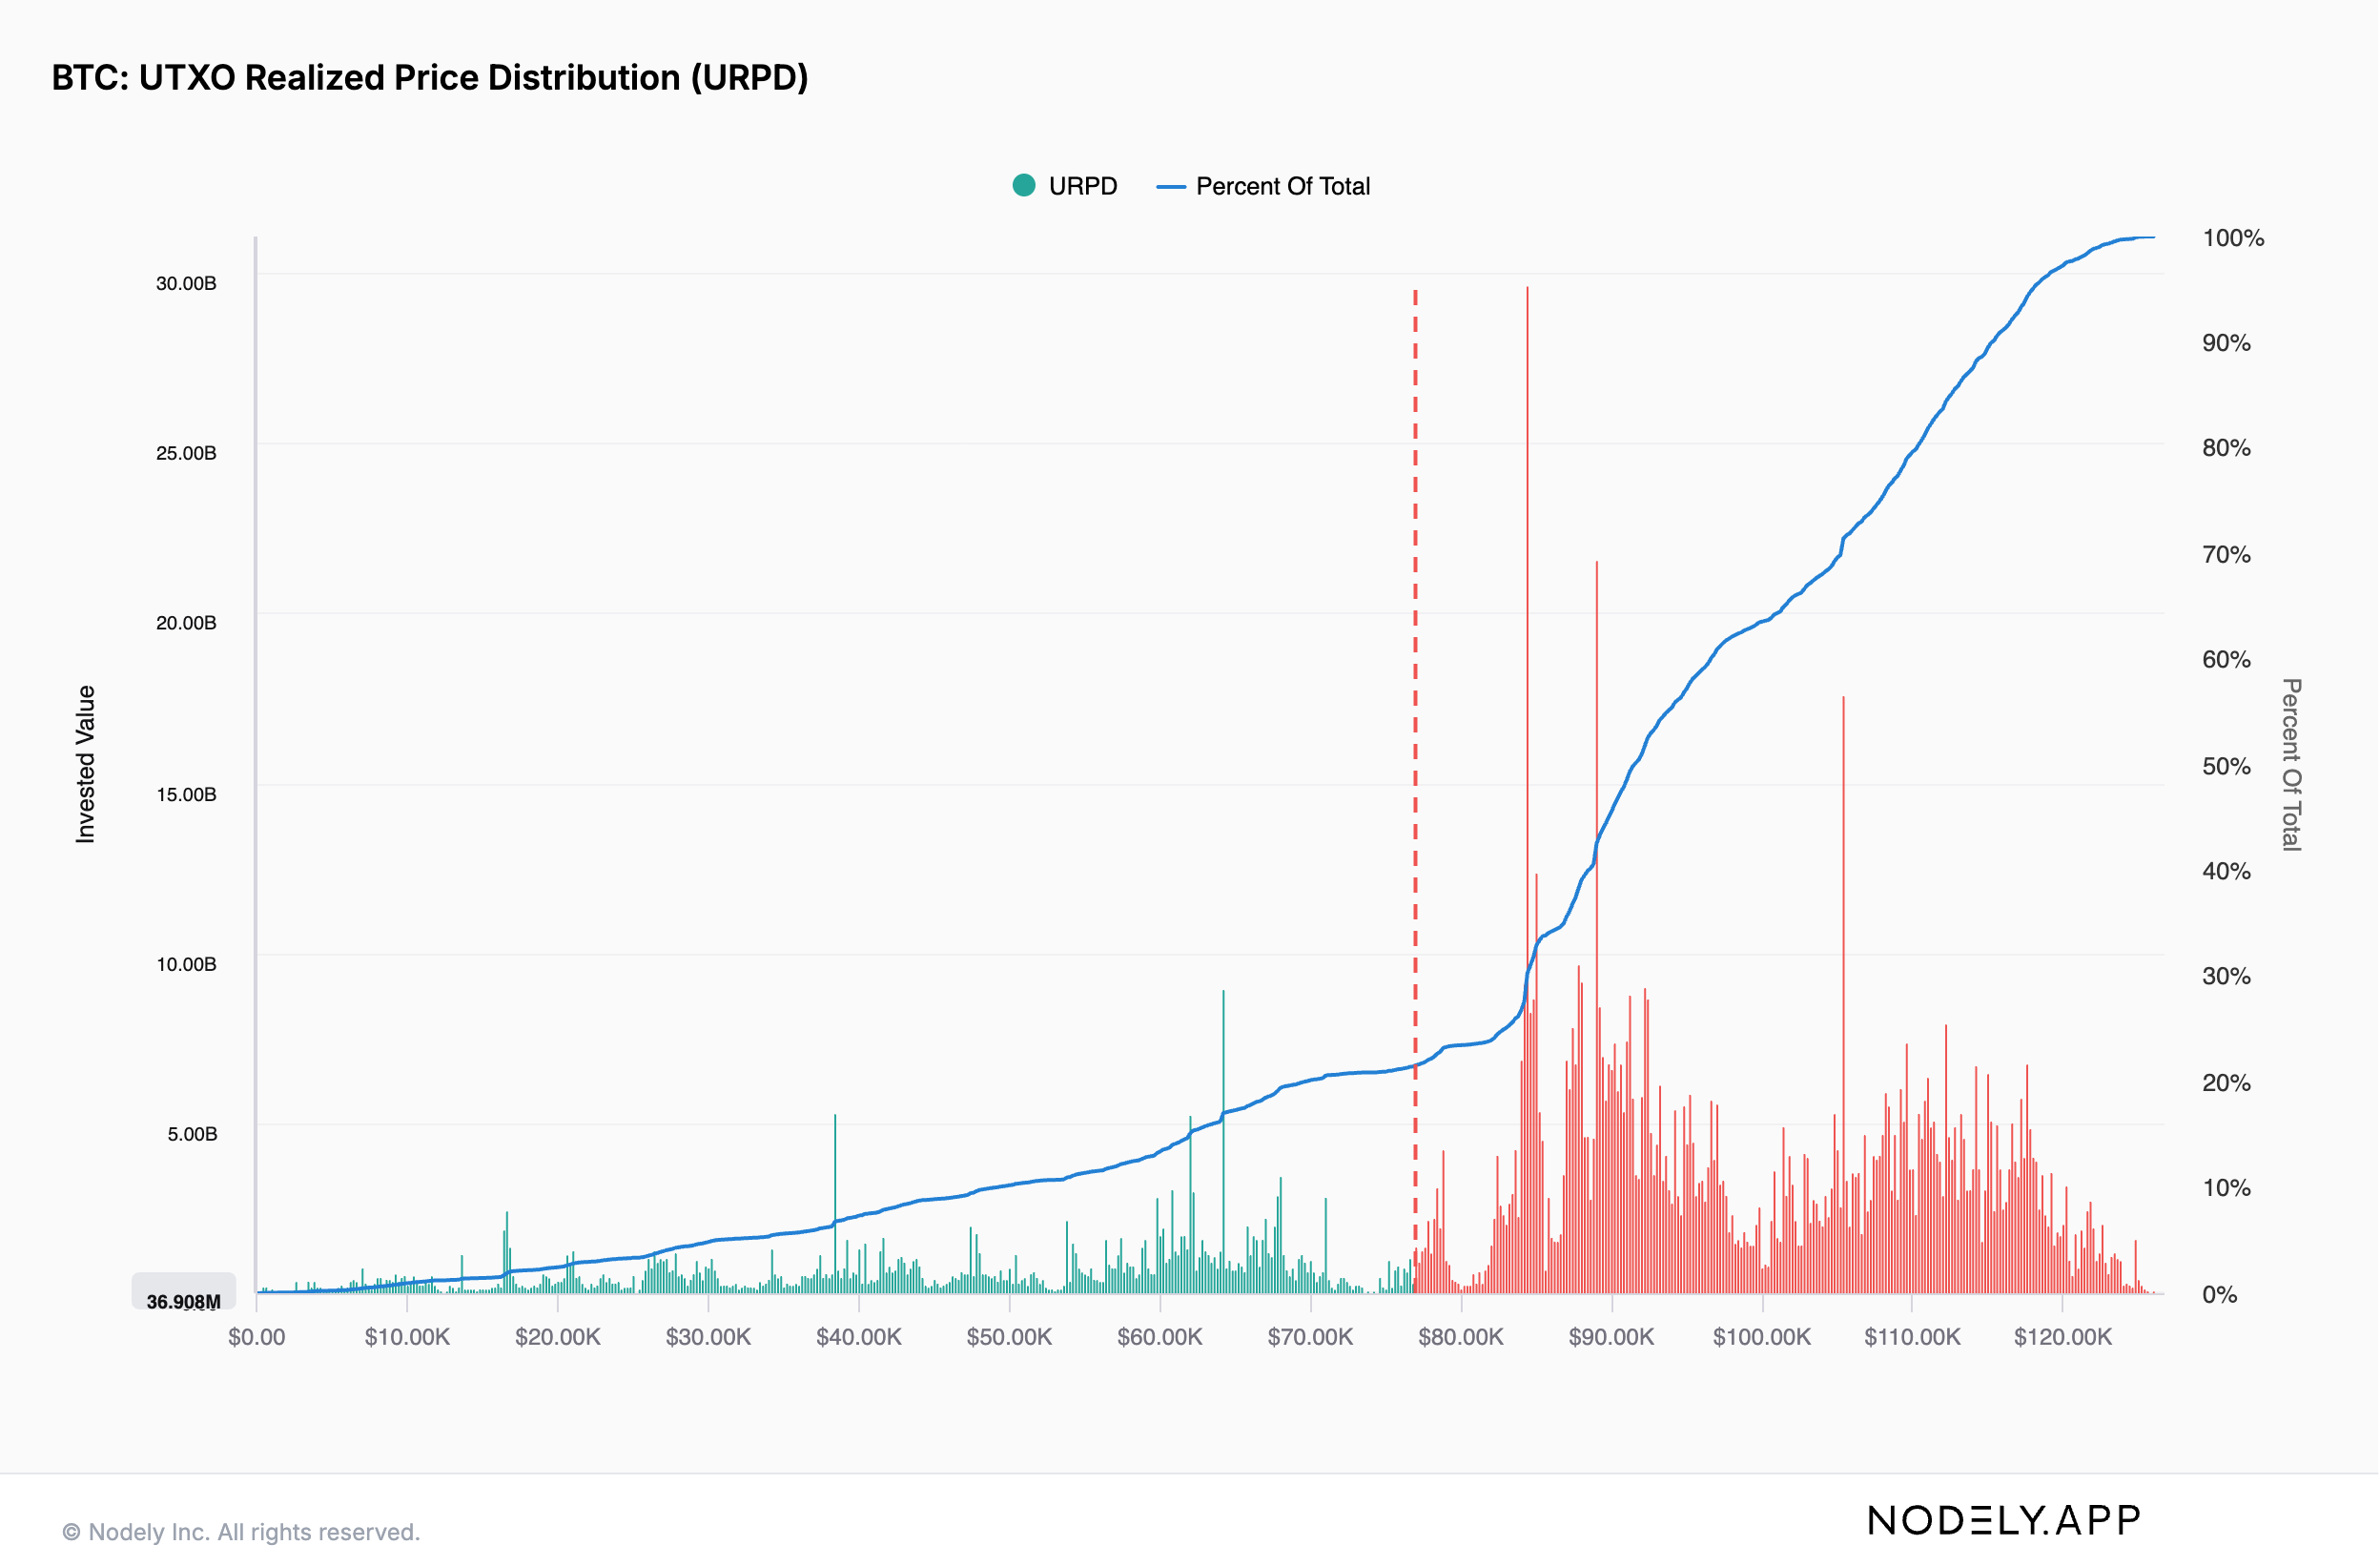
Task: Click the Nodely Inc. copyright text
Action: [x=241, y=1532]
